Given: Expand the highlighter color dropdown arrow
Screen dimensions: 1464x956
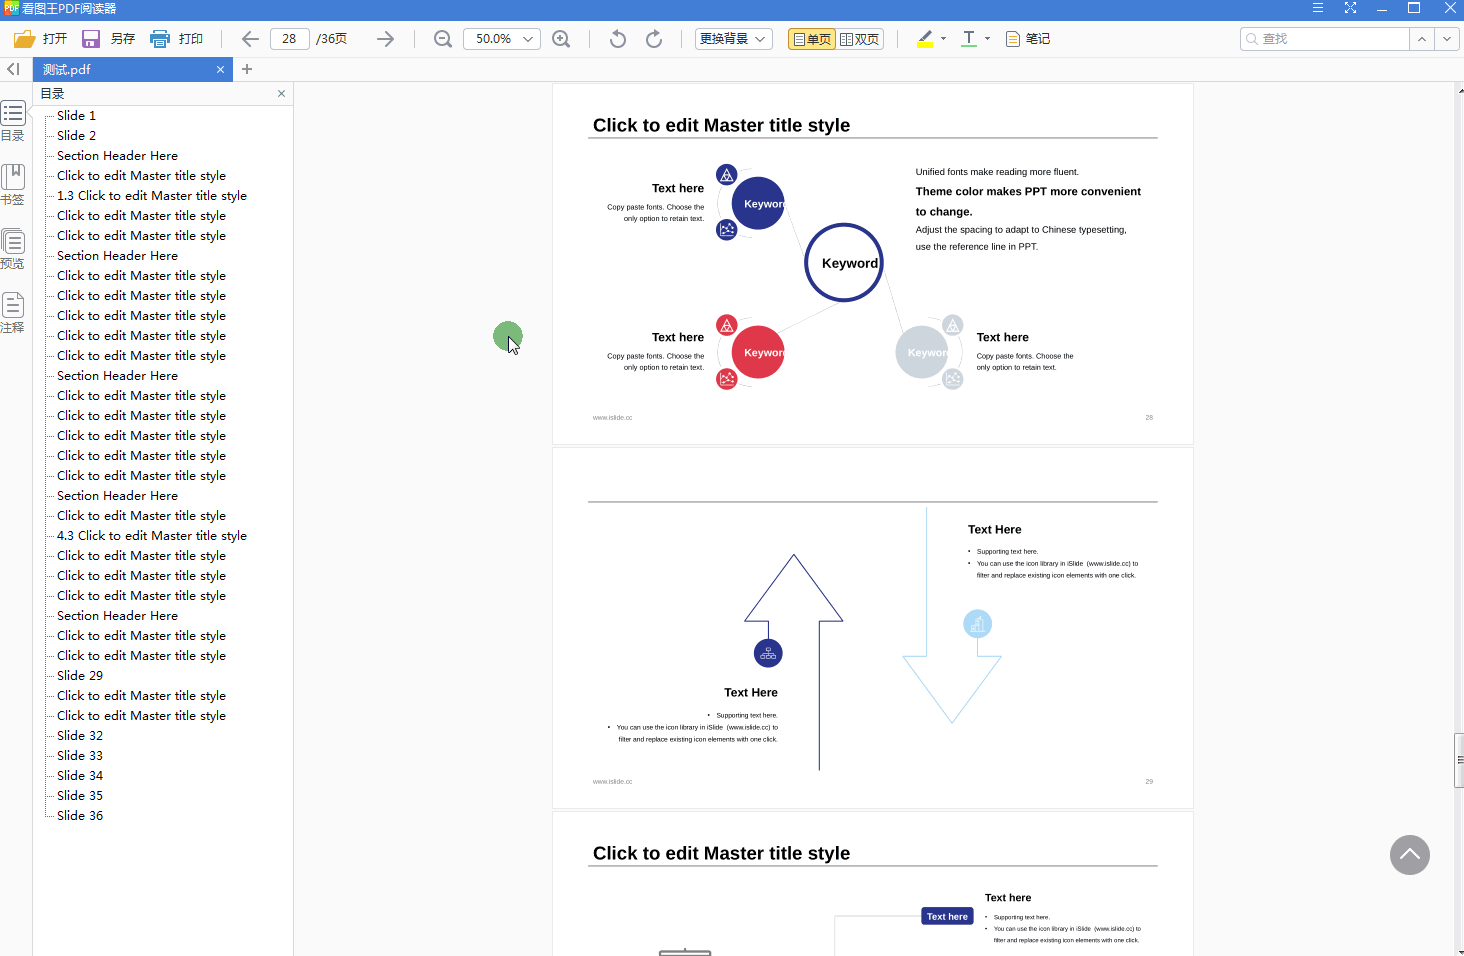Looking at the screenshot, I should (x=943, y=39).
